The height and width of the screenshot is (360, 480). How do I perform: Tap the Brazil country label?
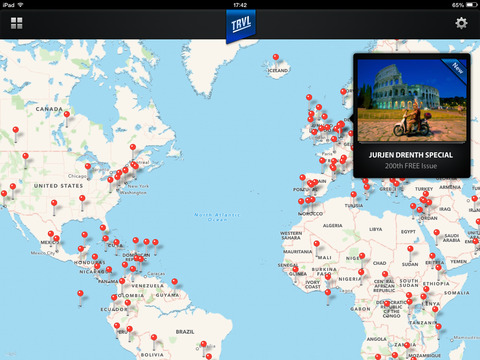185,332
